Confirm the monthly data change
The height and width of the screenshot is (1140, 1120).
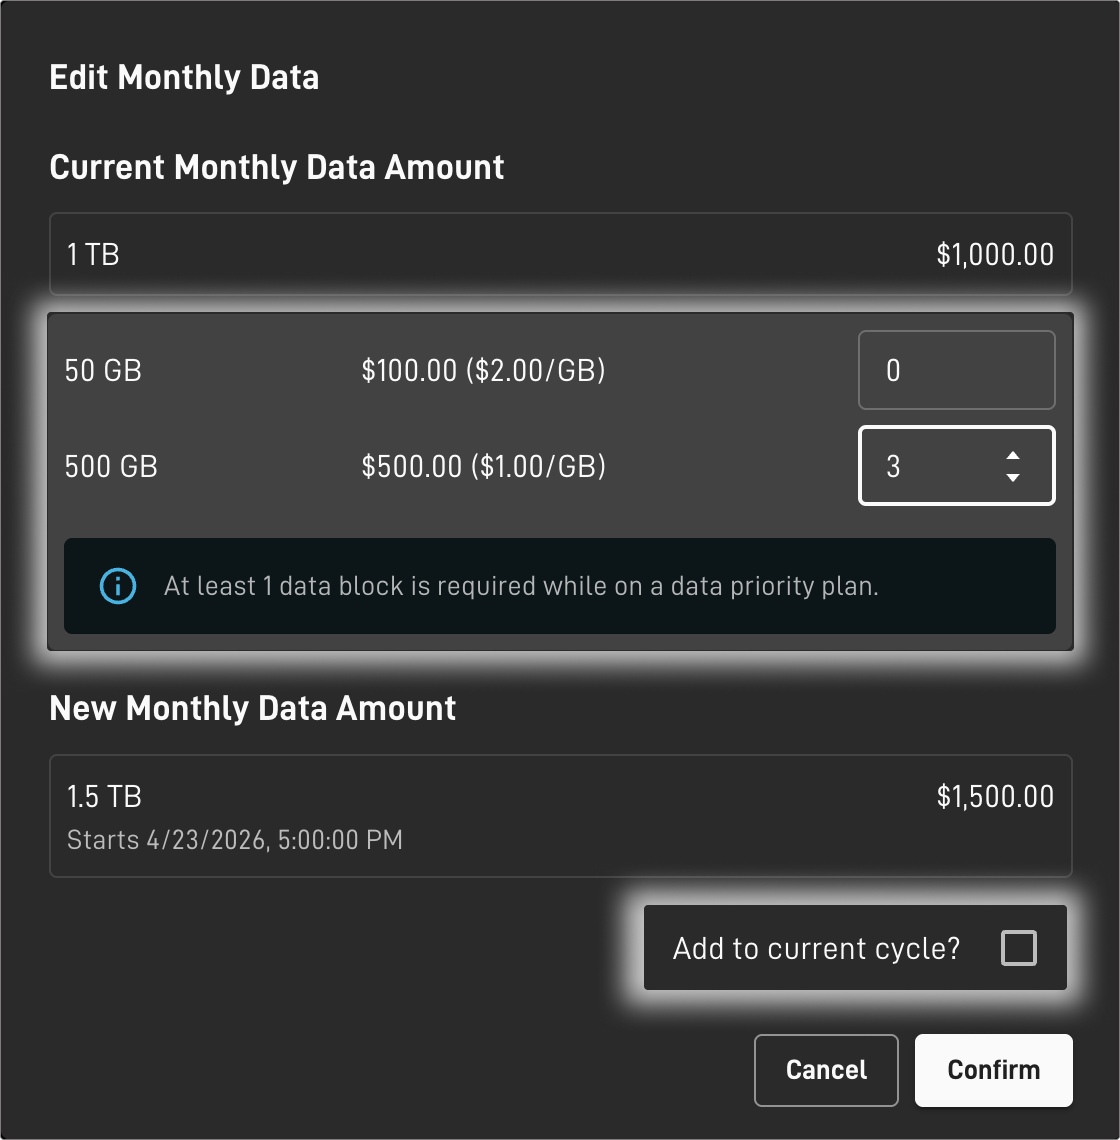pyautogui.click(x=993, y=1070)
